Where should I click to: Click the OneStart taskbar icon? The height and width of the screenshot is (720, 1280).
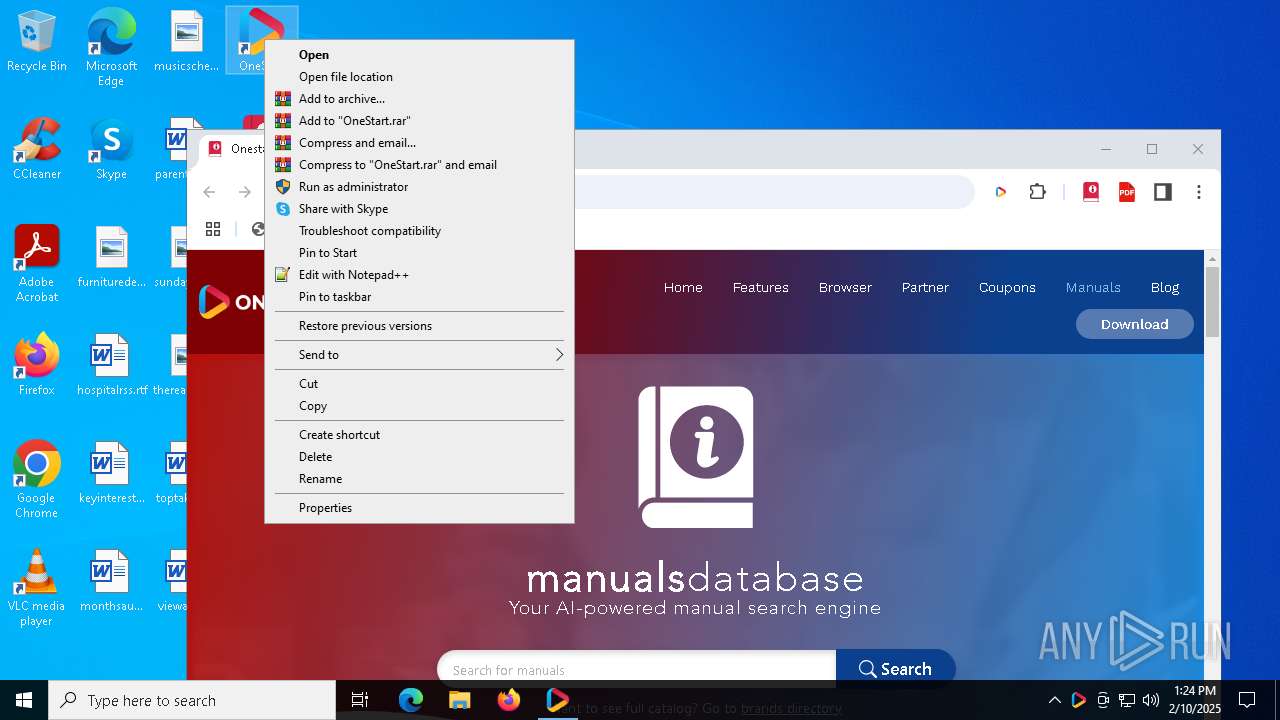557,700
